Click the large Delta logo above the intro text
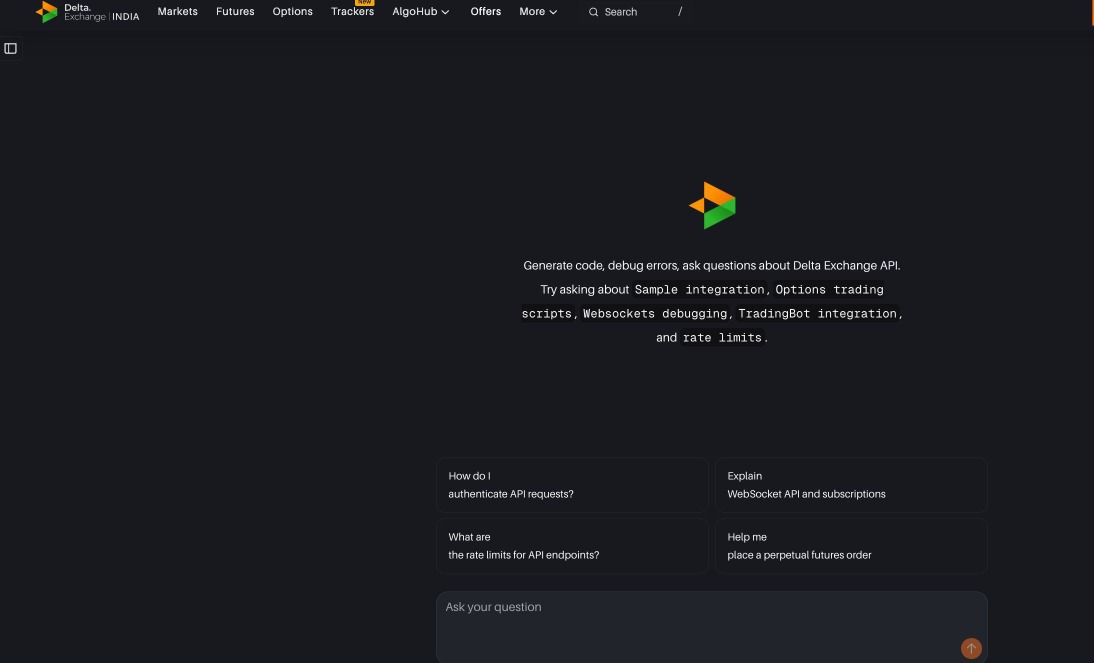The image size is (1094, 663). coord(712,205)
